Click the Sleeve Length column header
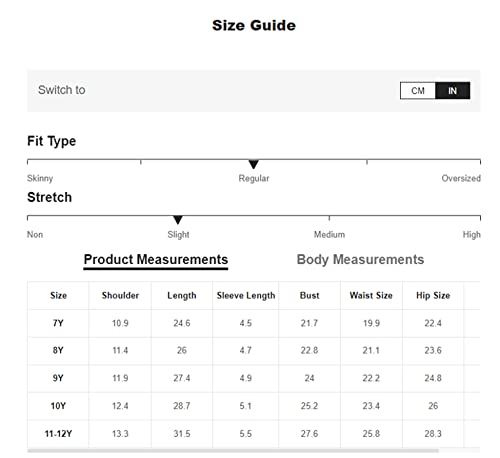Image resolution: width=500 pixels, height=458 pixels. click(246, 296)
